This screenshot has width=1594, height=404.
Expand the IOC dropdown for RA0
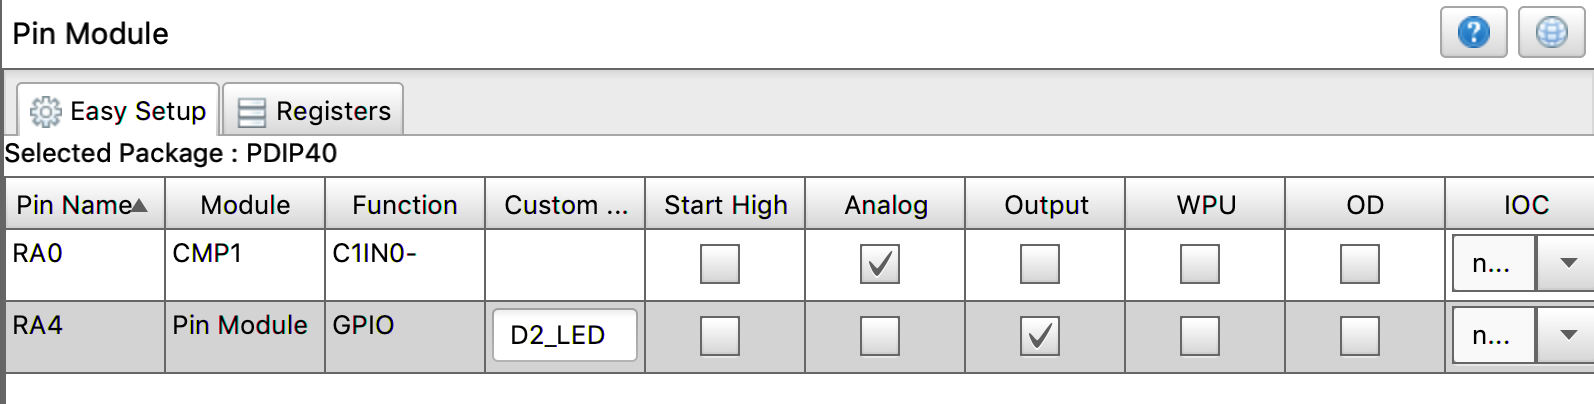(x=1567, y=264)
